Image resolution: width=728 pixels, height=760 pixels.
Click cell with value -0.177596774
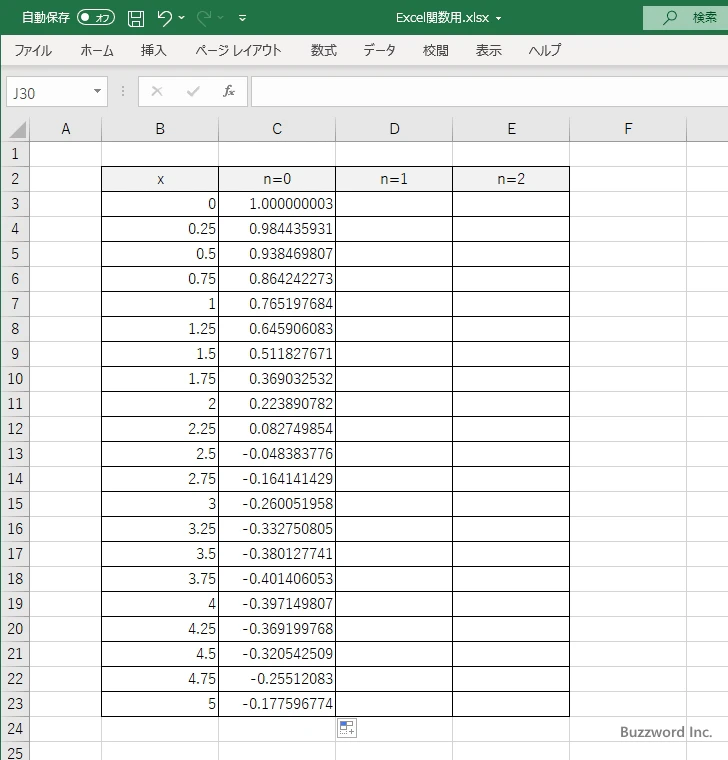(x=277, y=704)
